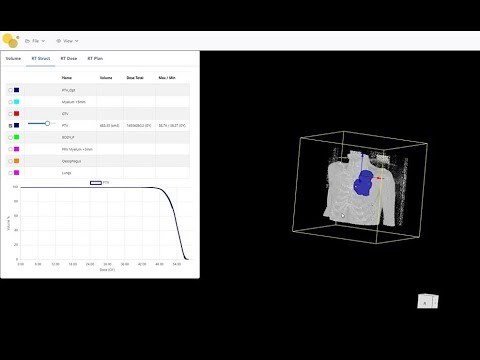Viewport: 480px width, 360px height.
Task: Click the red CTV color swatch
Action: 17,114
